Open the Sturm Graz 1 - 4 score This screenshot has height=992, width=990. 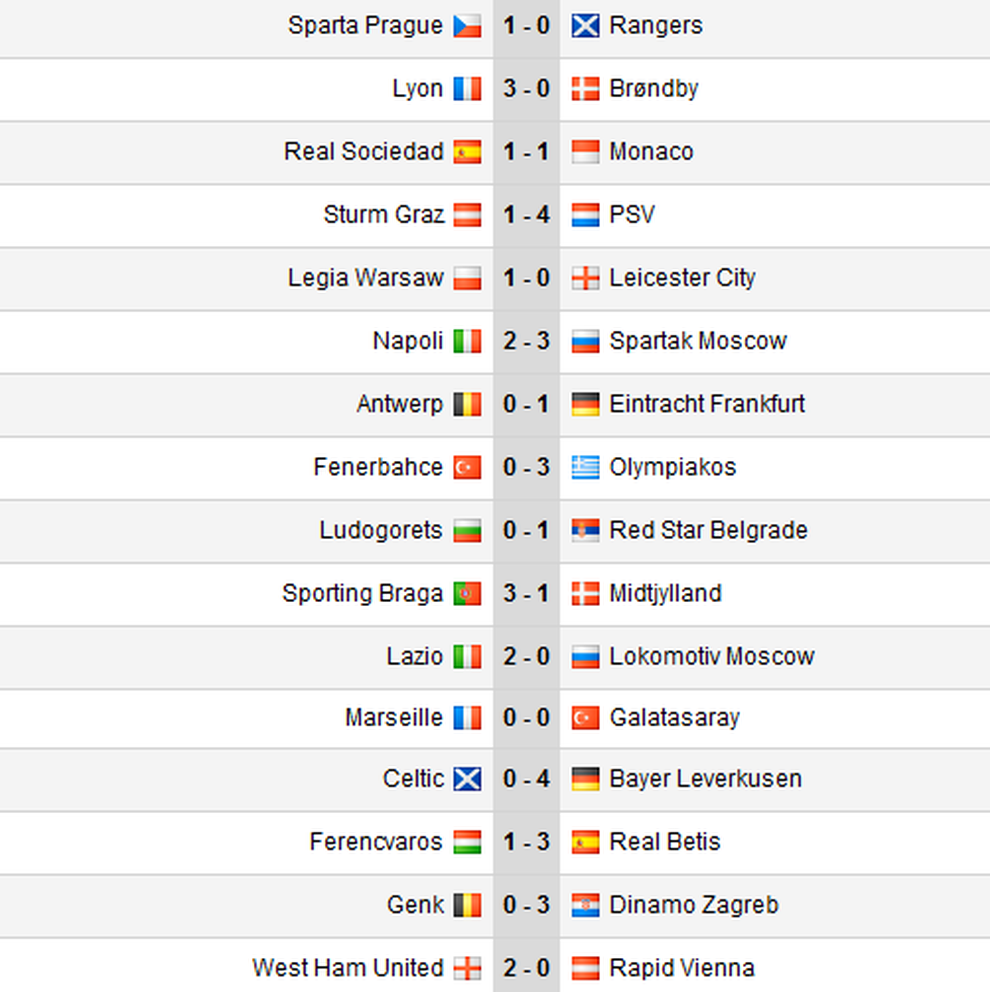pyautogui.click(x=526, y=215)
